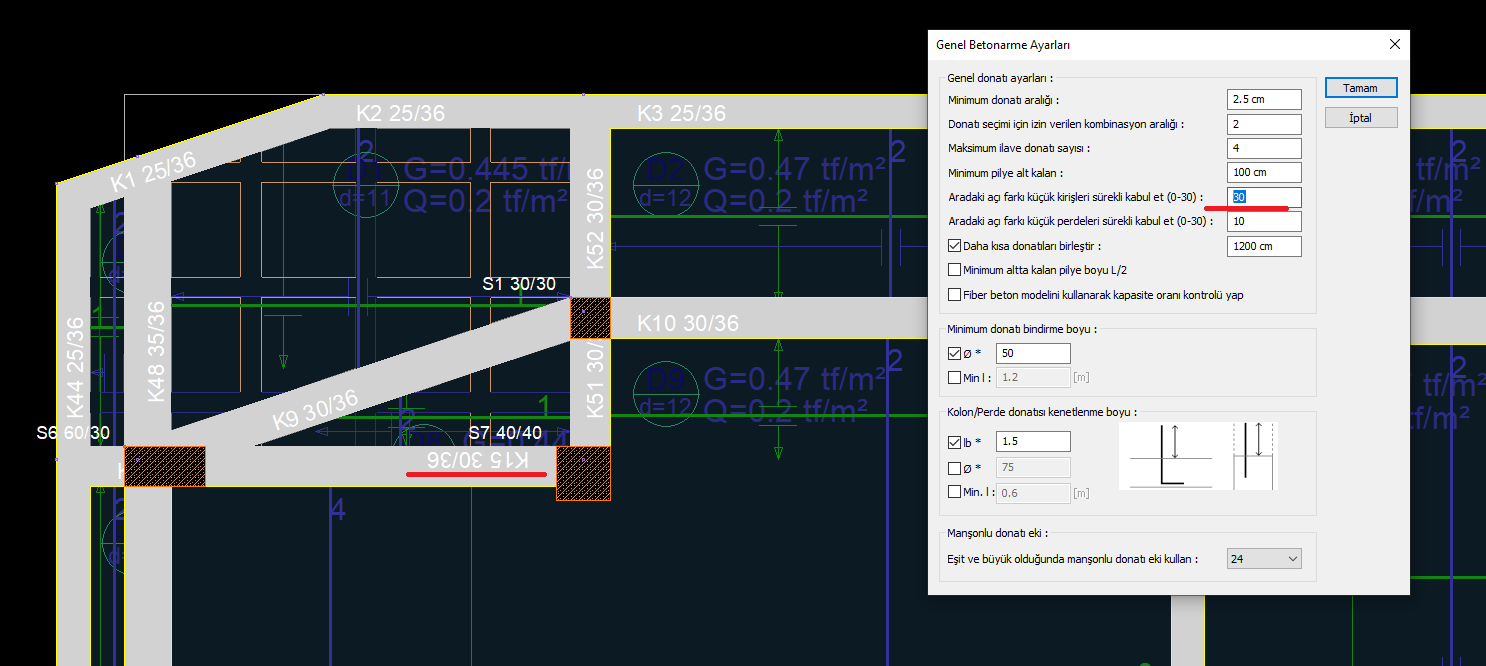
Task: Toggle the lb * checkbox
Action: click(x=954, y=442)
